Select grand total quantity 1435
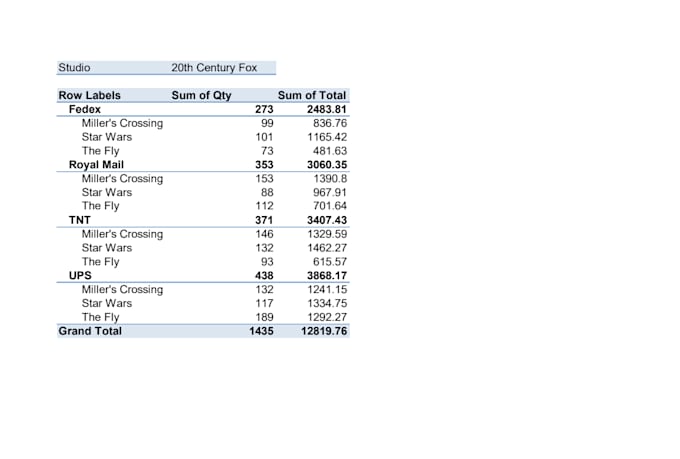Image resolution: width=680 pixels, height=459 pixels. 261,331
